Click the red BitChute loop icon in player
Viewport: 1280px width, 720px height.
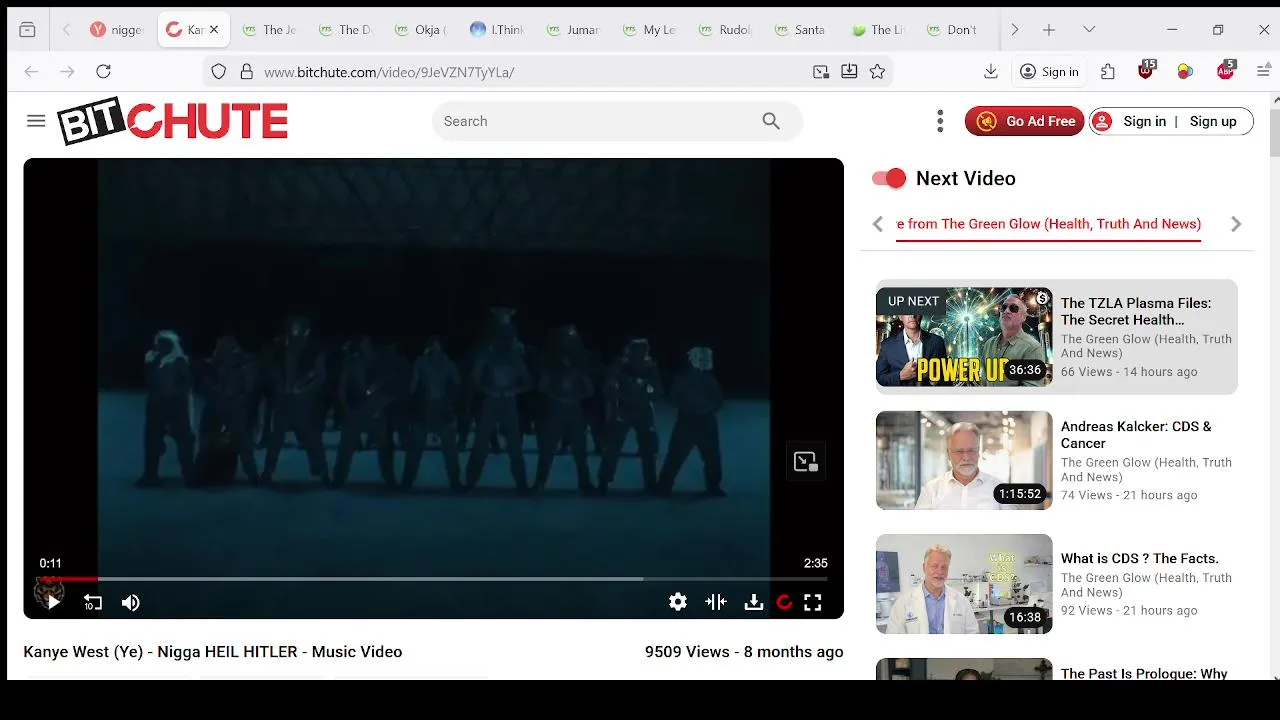(784, 602)
